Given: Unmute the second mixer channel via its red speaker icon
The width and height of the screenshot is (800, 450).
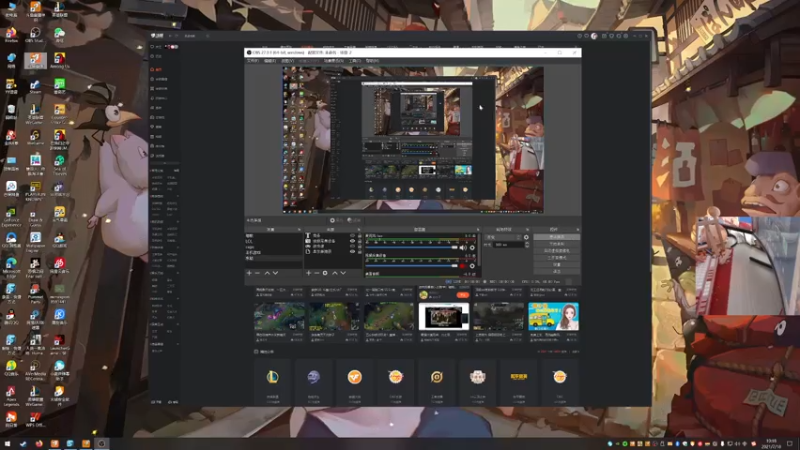Looking at the screenshot, I should (463, 266).
